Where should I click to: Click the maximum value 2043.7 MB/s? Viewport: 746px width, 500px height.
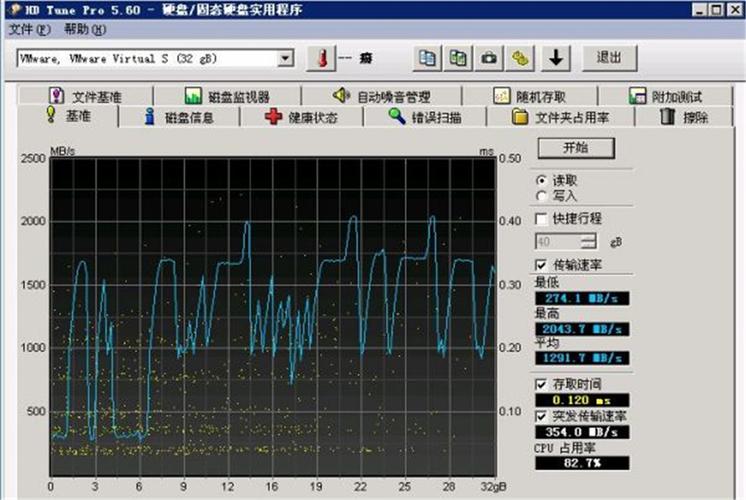[582, 329]
